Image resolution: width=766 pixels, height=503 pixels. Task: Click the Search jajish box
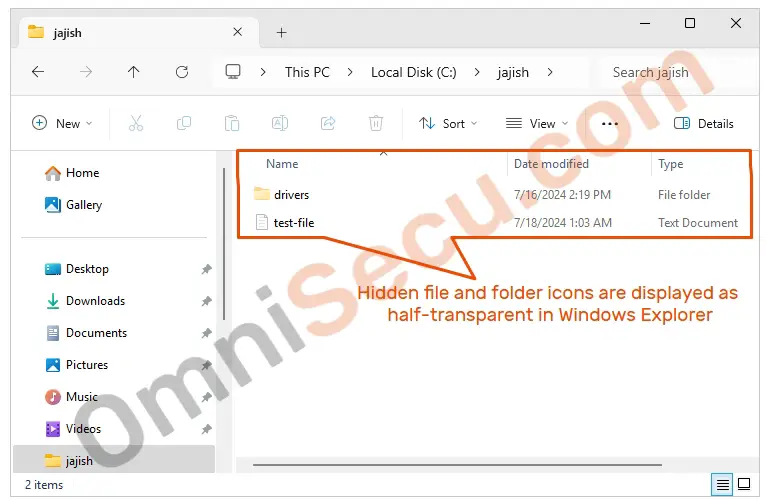[x=675, y=72]
